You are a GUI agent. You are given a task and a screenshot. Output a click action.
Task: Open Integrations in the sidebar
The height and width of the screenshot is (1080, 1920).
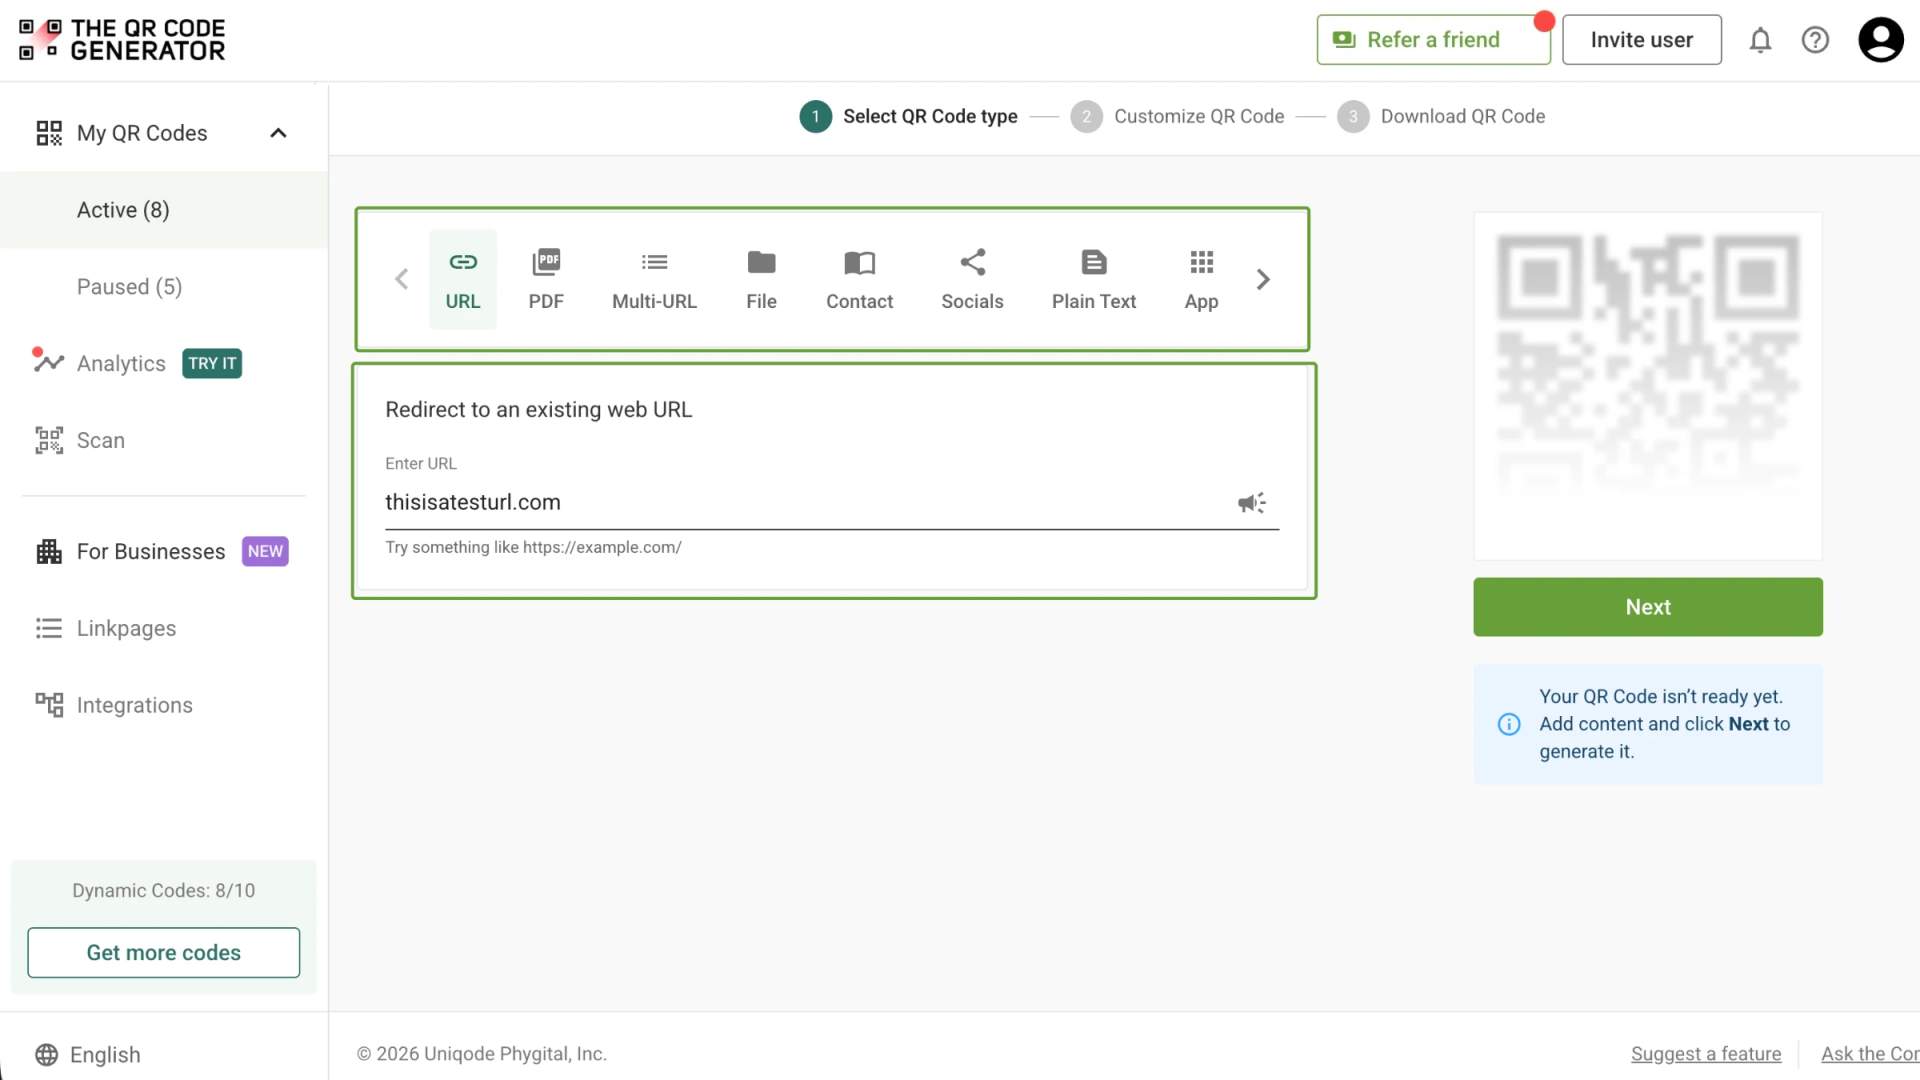[114, 705]
